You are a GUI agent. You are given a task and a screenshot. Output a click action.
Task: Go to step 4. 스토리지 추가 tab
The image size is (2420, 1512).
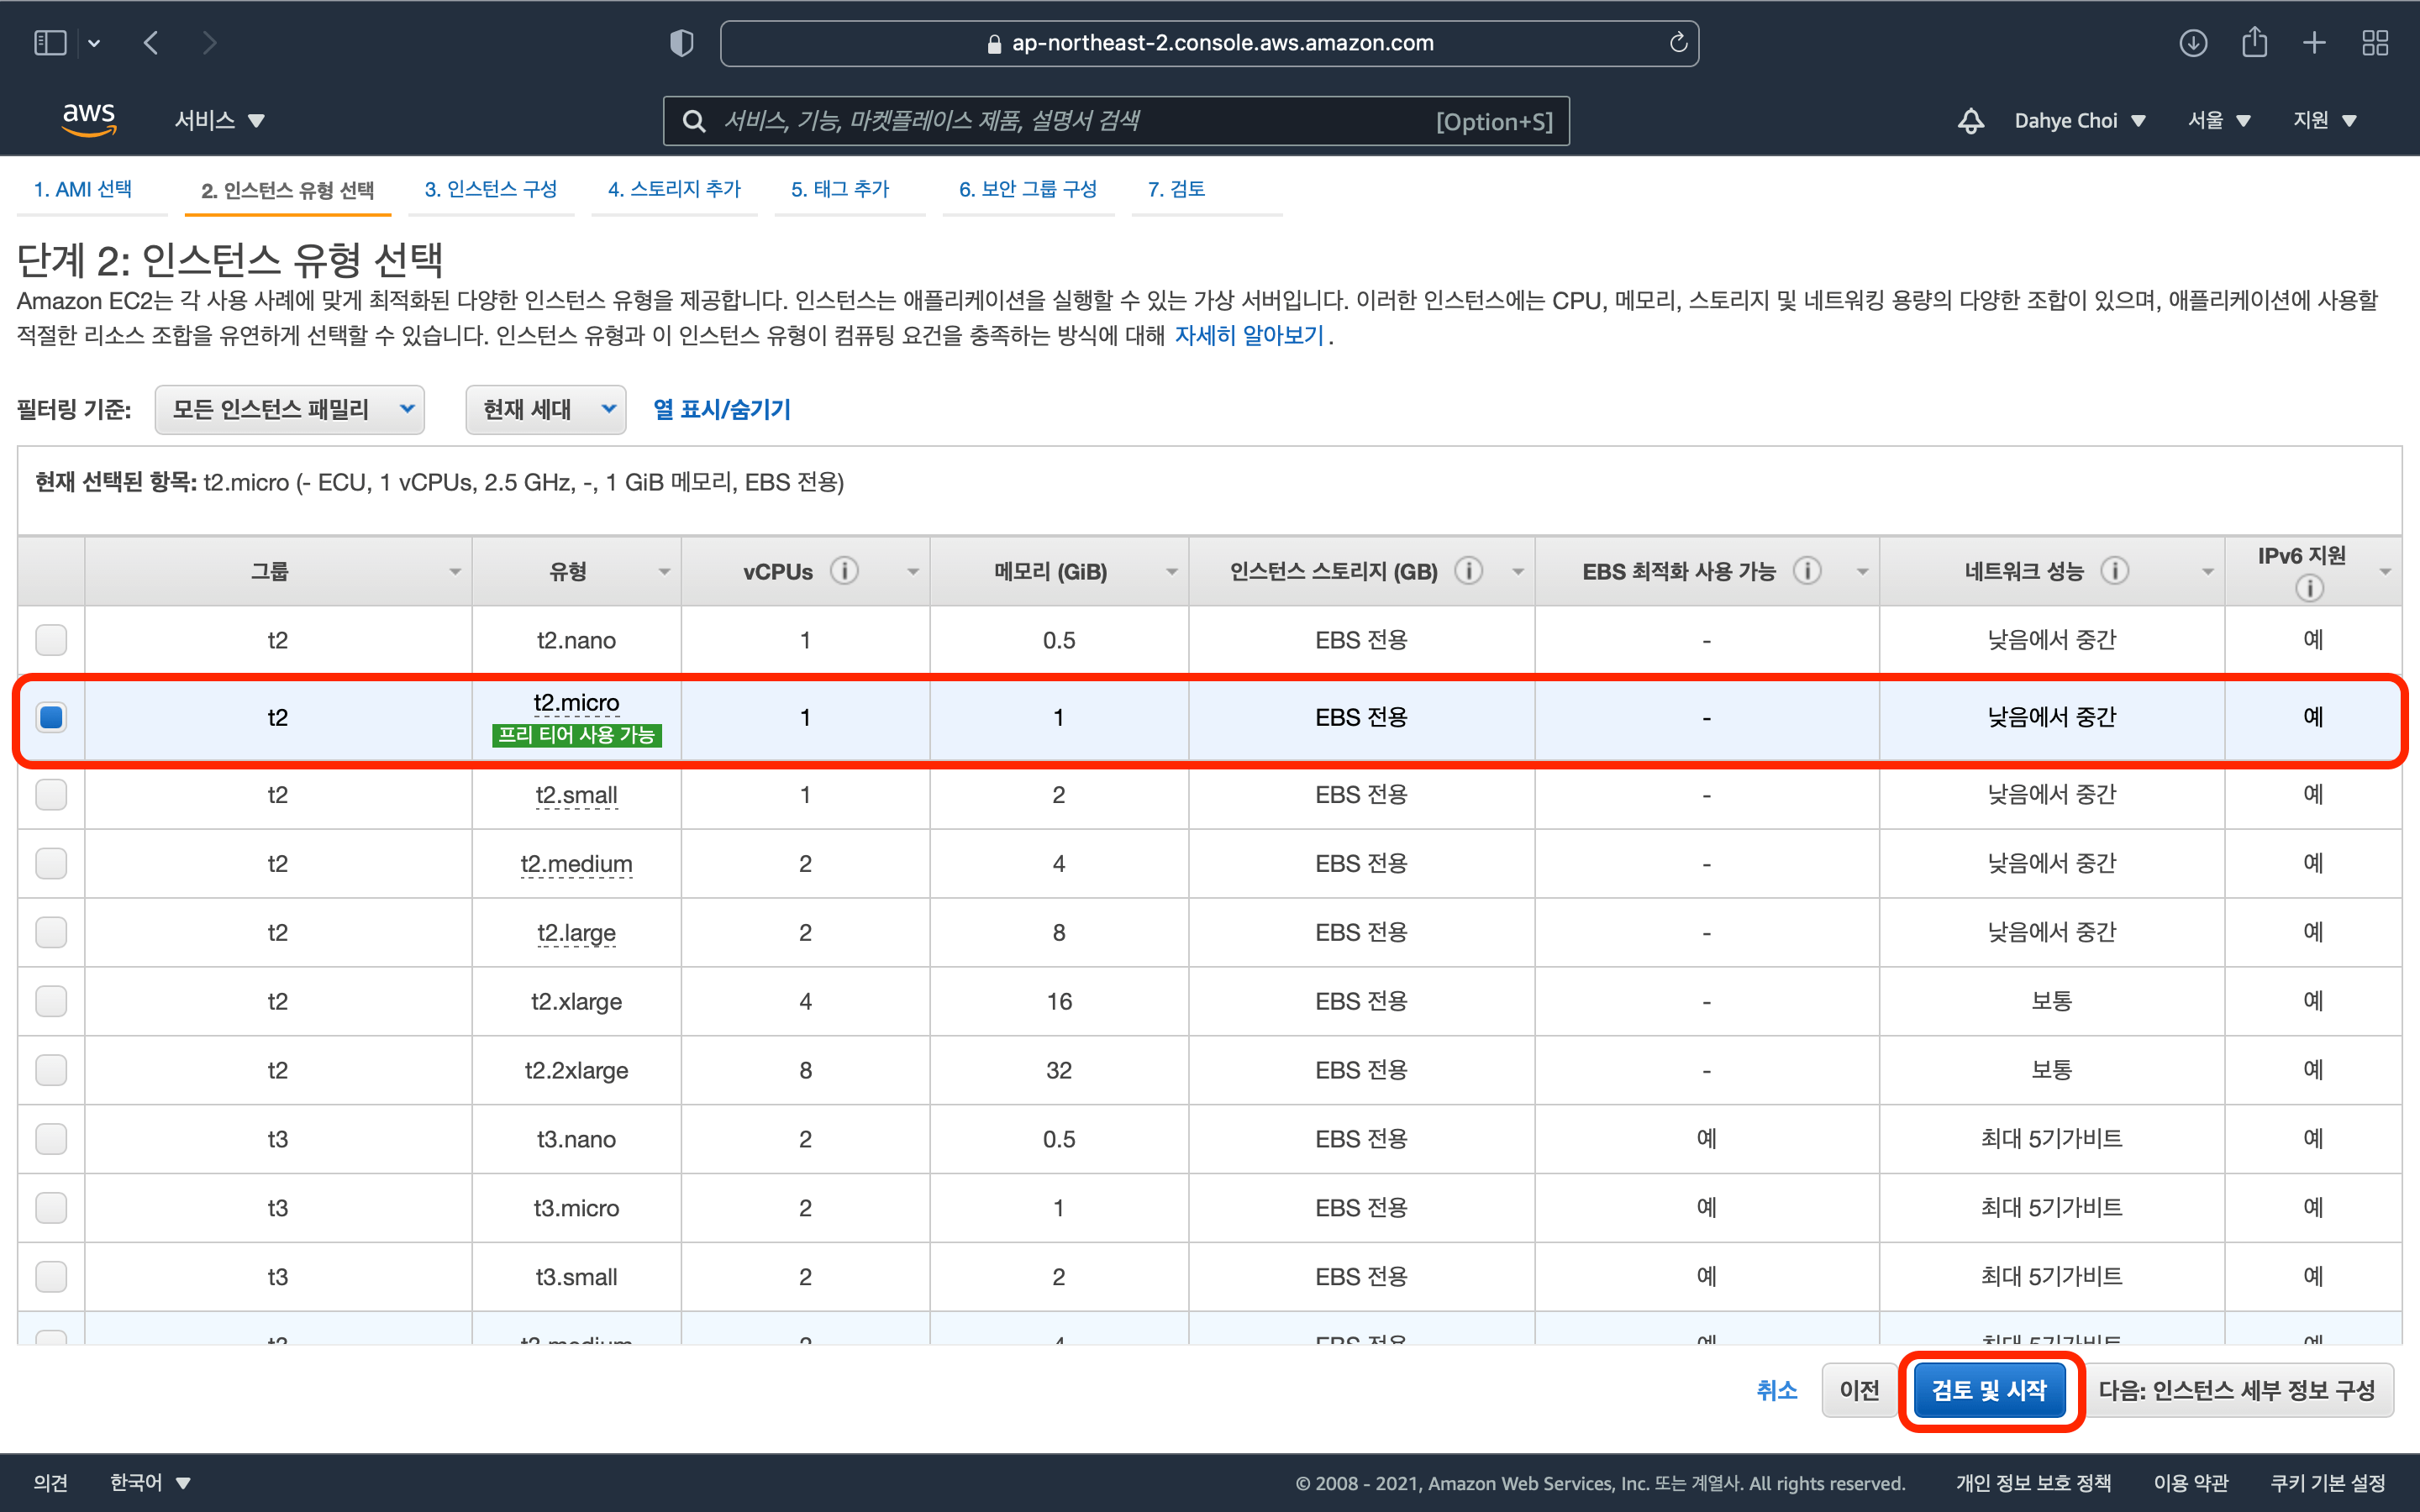click(x=674, y=189)
